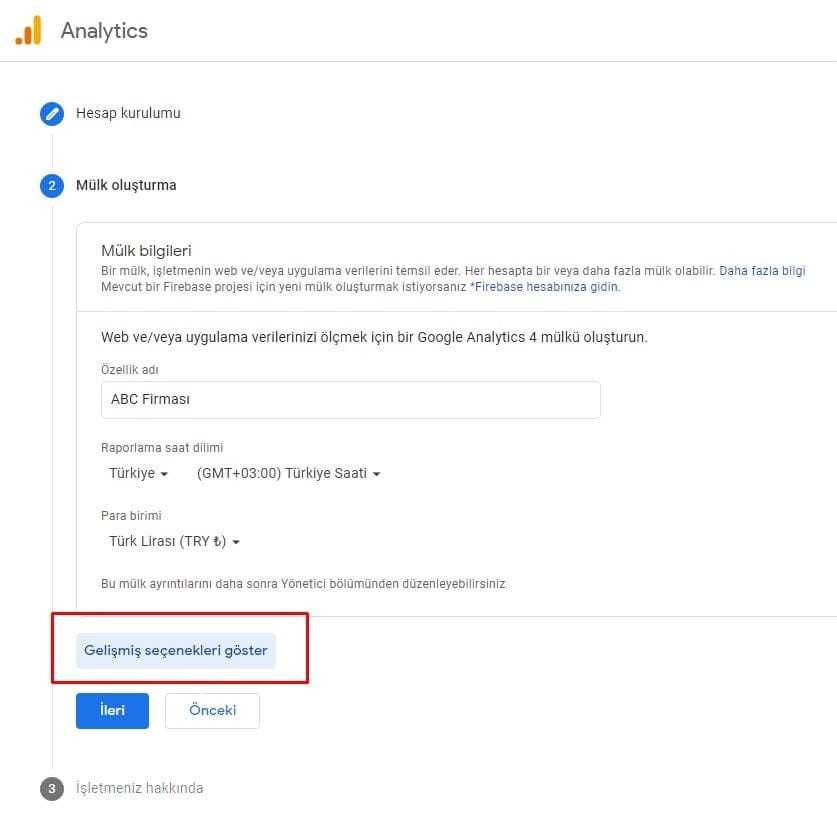
Task: Focus the Özellik adı input field
Action: coord(351,400)
